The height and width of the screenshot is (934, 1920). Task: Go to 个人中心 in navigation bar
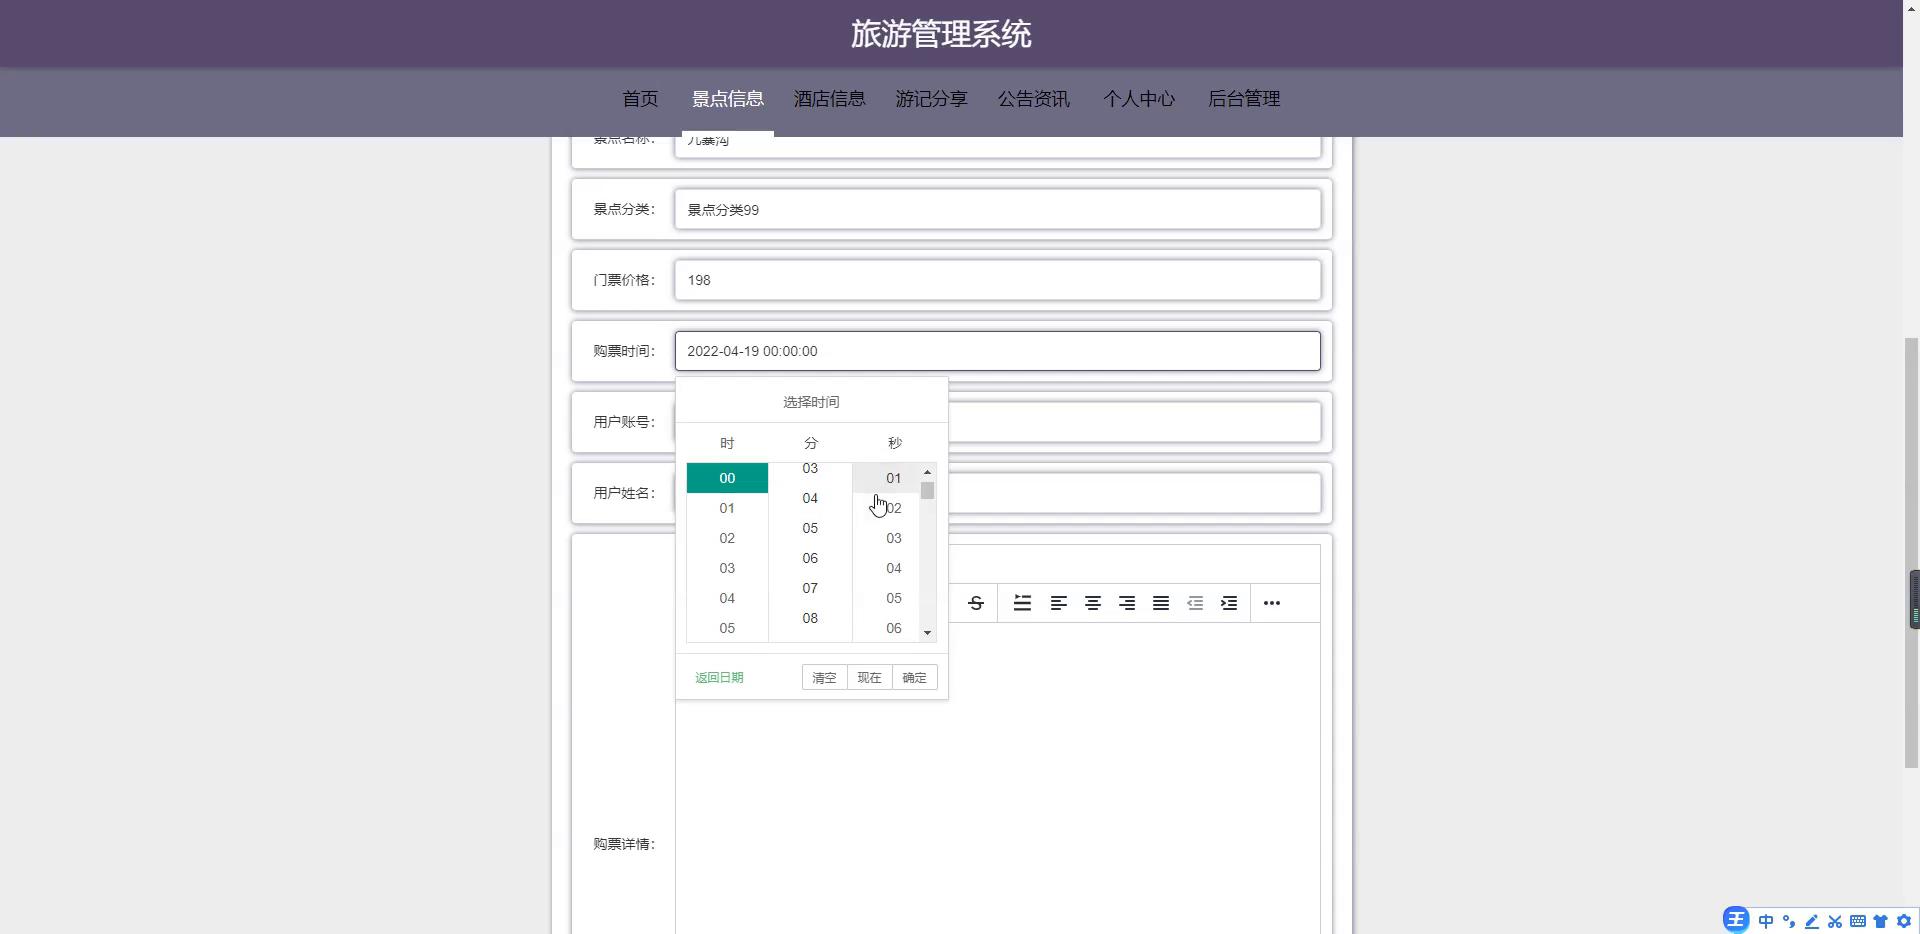pyautogui.click(x=1138, y=99)
